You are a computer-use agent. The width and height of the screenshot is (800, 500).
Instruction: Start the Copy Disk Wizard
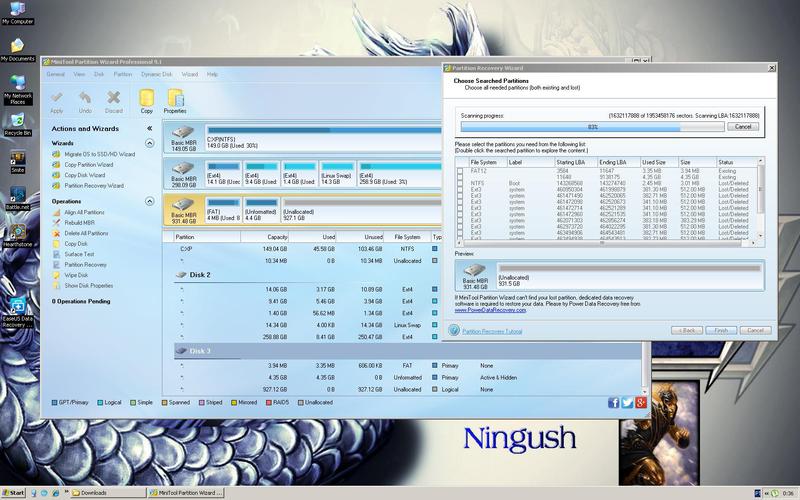click(79, 175)
